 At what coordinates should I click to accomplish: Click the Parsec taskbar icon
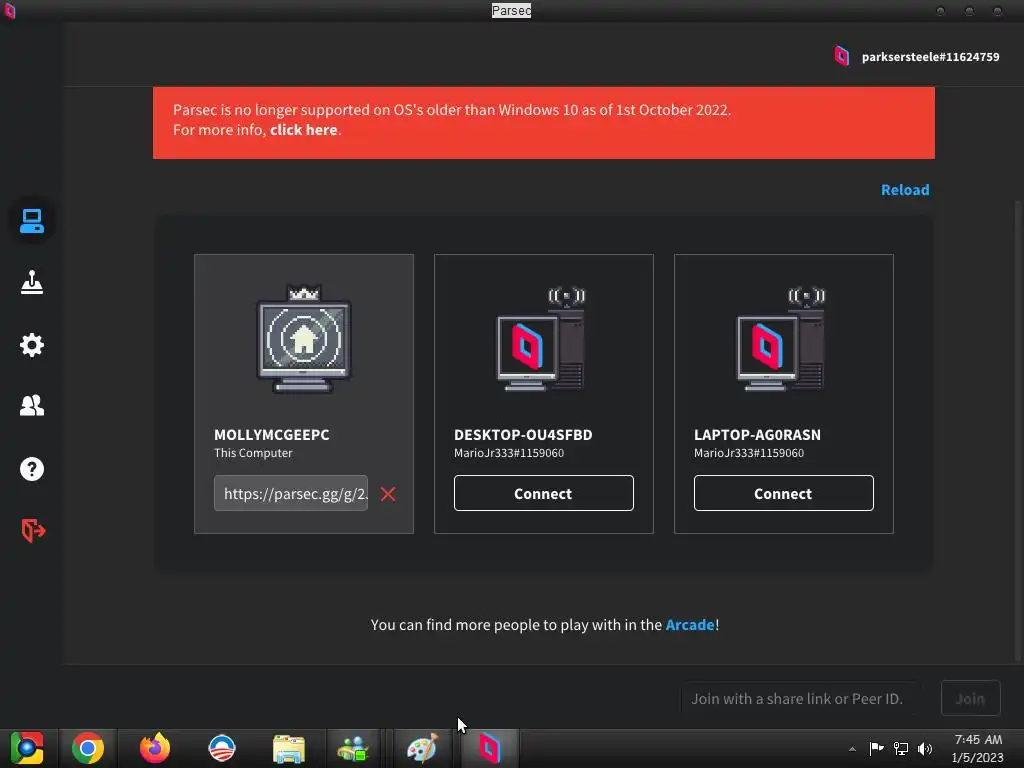pyautogui.click(x=490, y=748)
